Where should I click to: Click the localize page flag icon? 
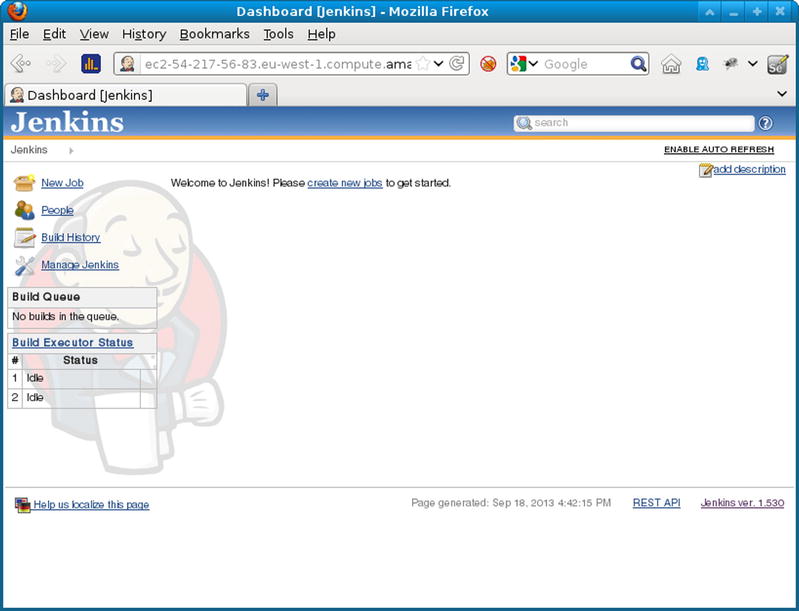(22, 505)
